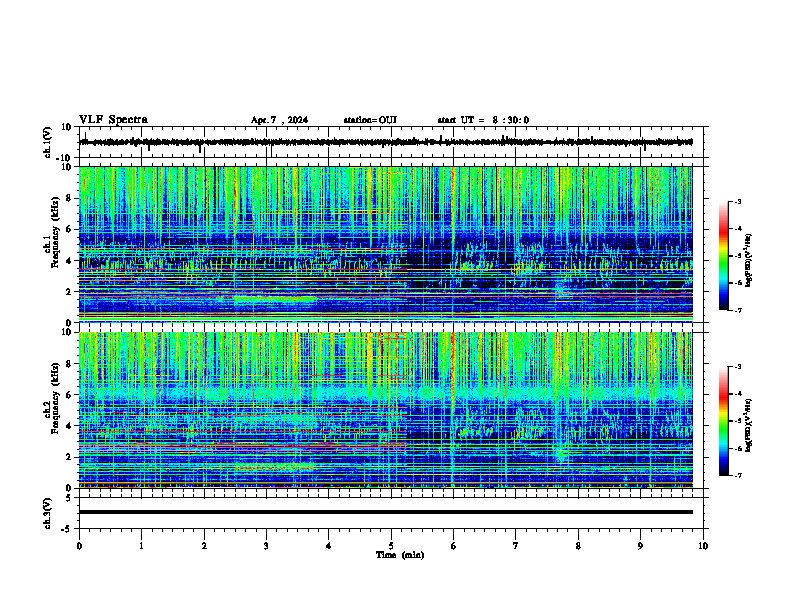Image resolution: width=792 pixels, height=612 pixels.
Task: Click the time axis tick label 2
Action: click(204, 546)
